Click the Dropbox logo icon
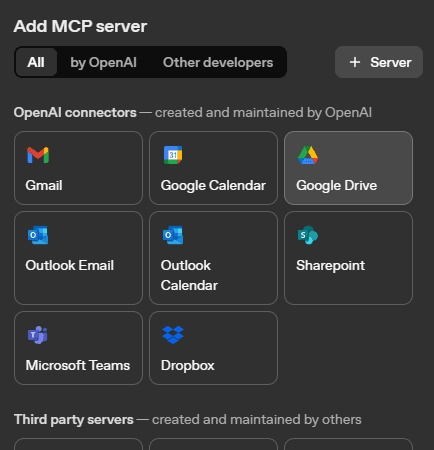The width and height of the screenshot is (434, 450). pyautogui.click(x=173, y=335)
